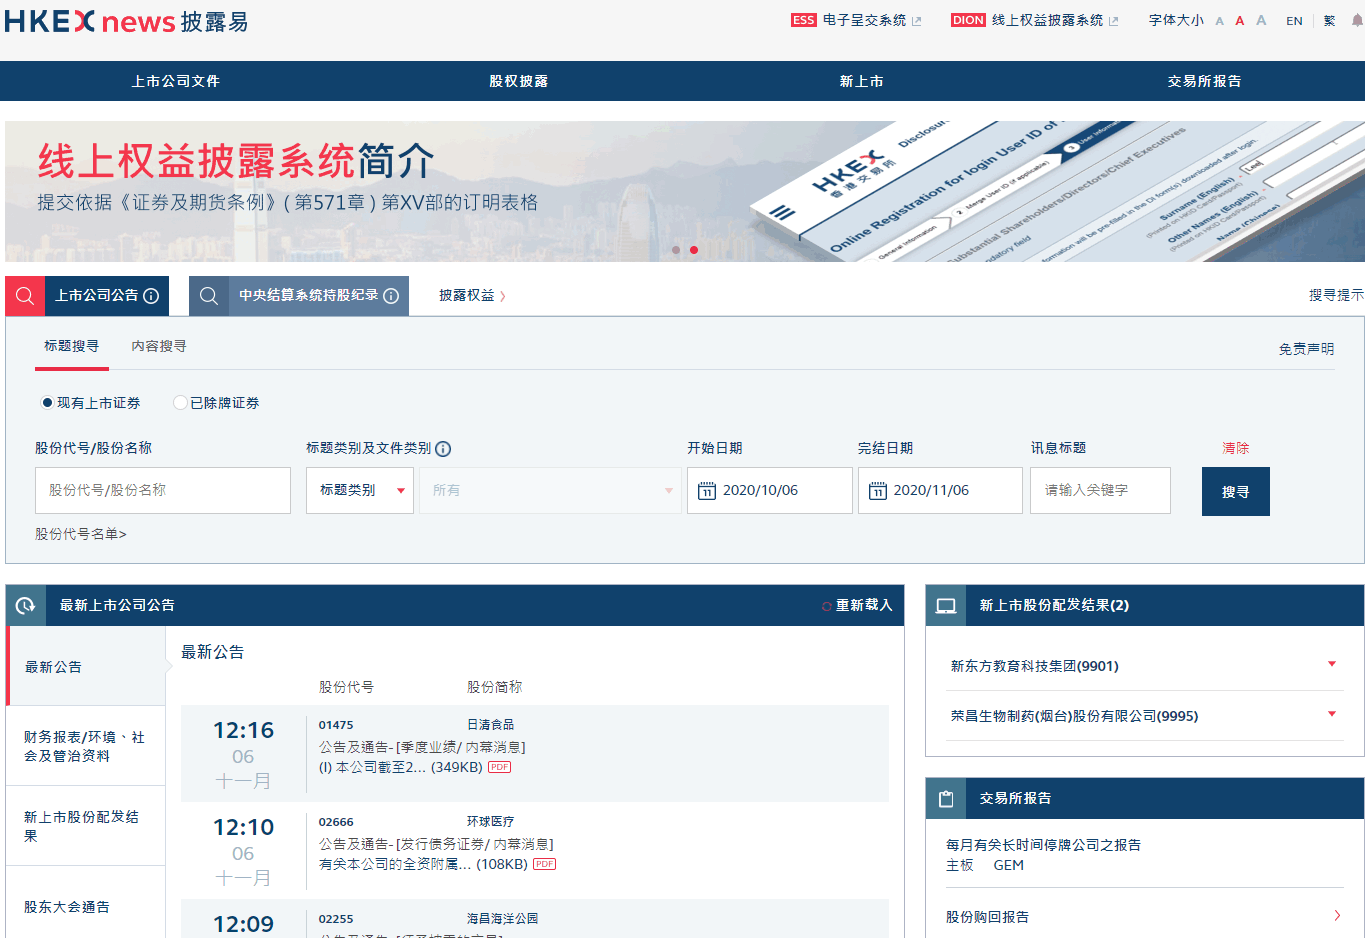Click end date field 2020/11/06
The height and width of the screenshot is (938, 1365).
(x=940, y=490)
